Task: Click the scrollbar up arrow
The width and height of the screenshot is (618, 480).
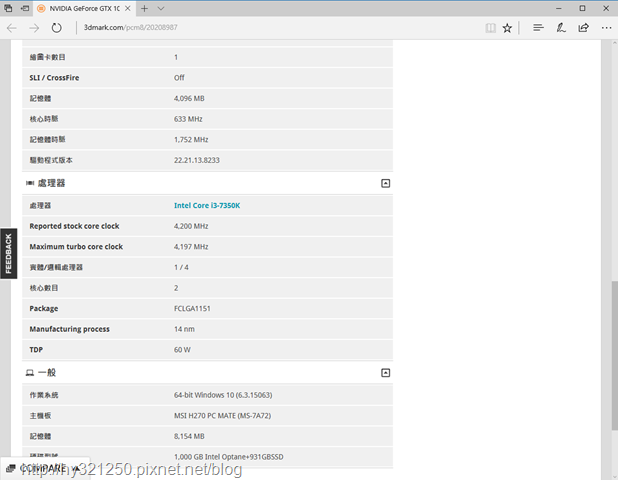Action: tap(614, 43)
